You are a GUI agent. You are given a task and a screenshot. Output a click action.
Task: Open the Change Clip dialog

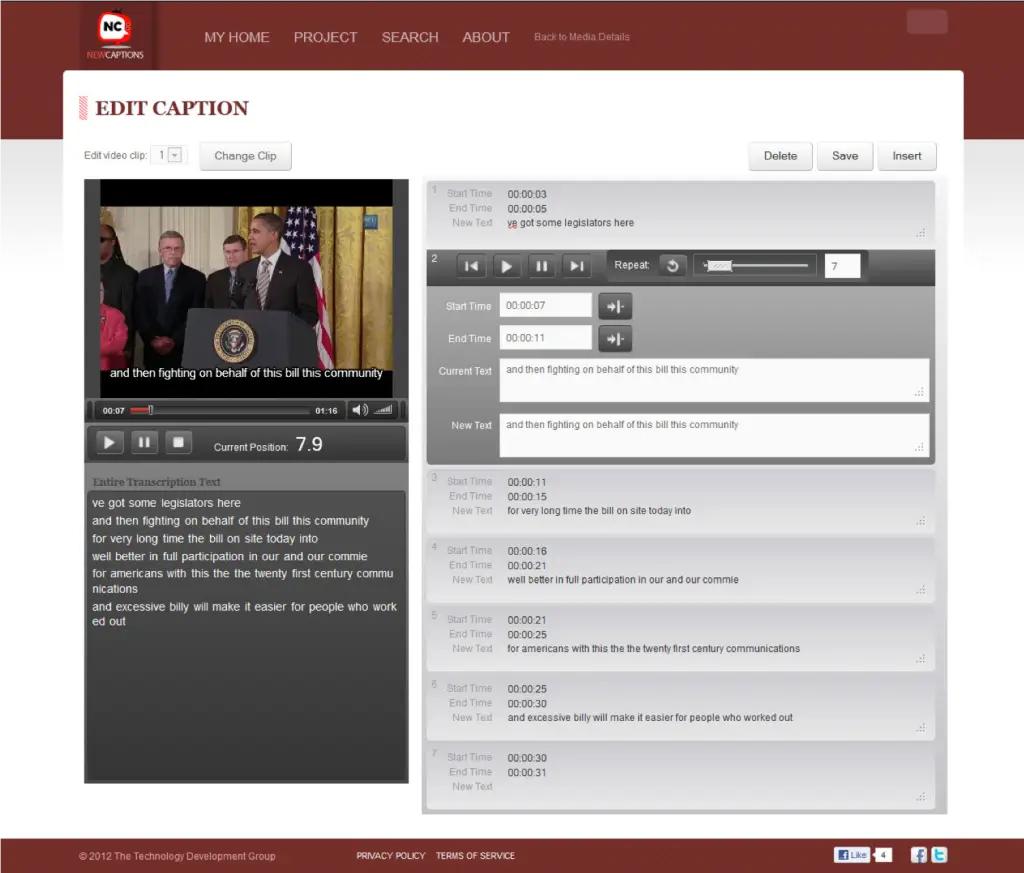(244, 156)
